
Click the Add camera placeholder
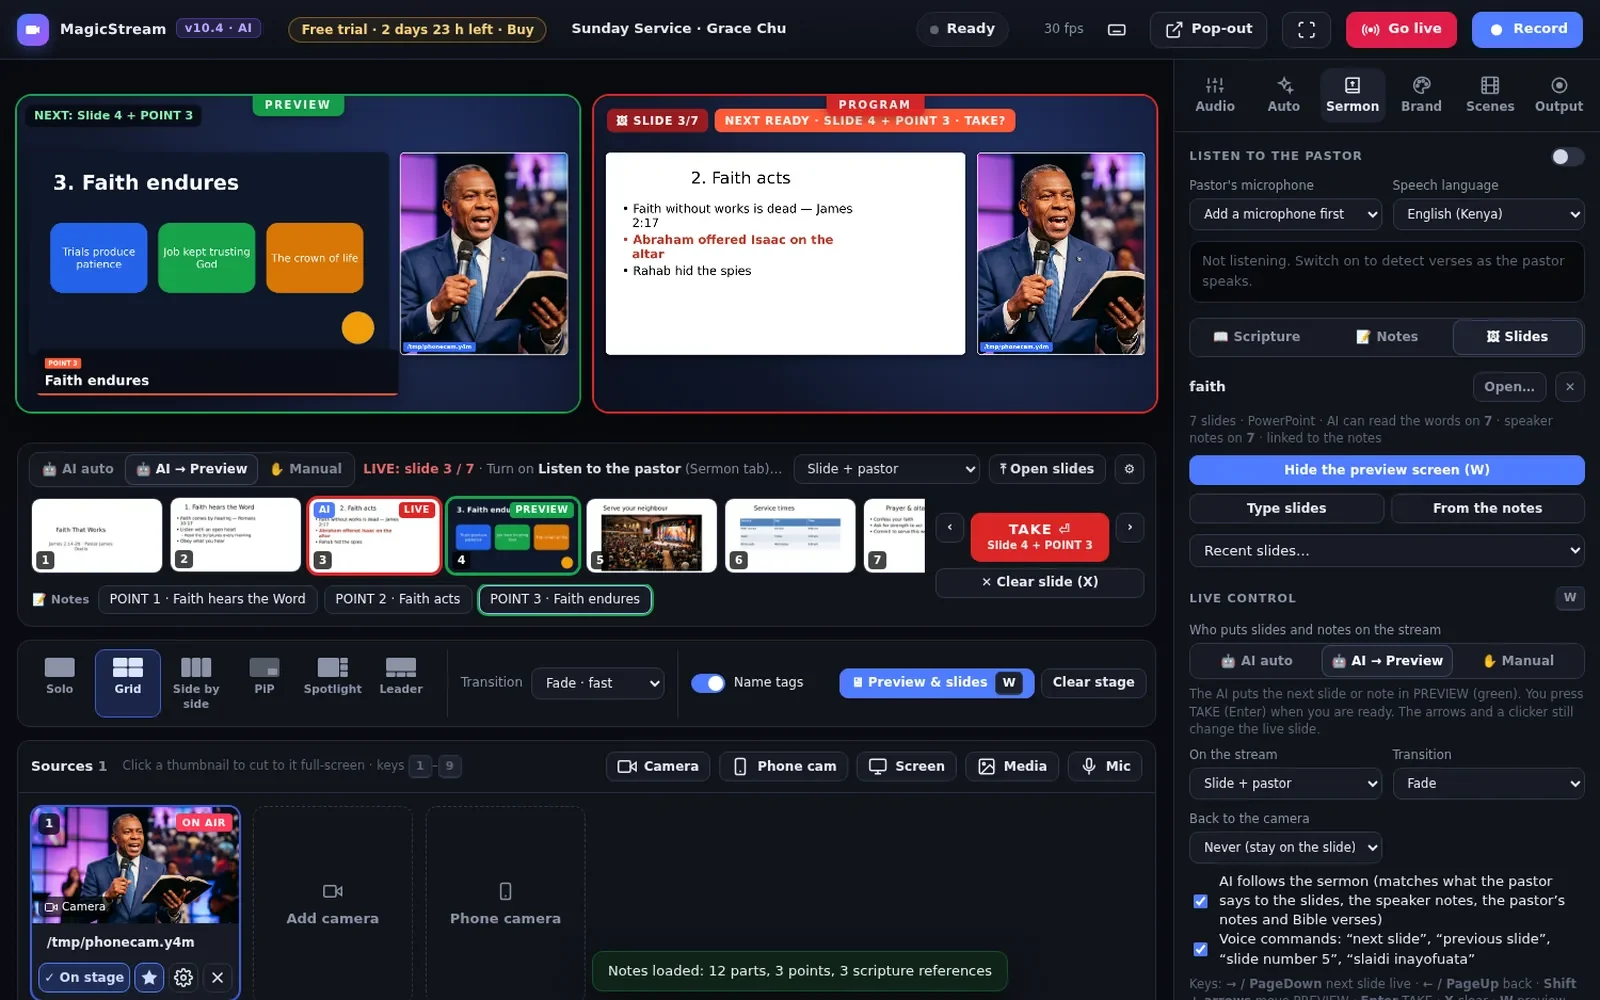point(333,902)
